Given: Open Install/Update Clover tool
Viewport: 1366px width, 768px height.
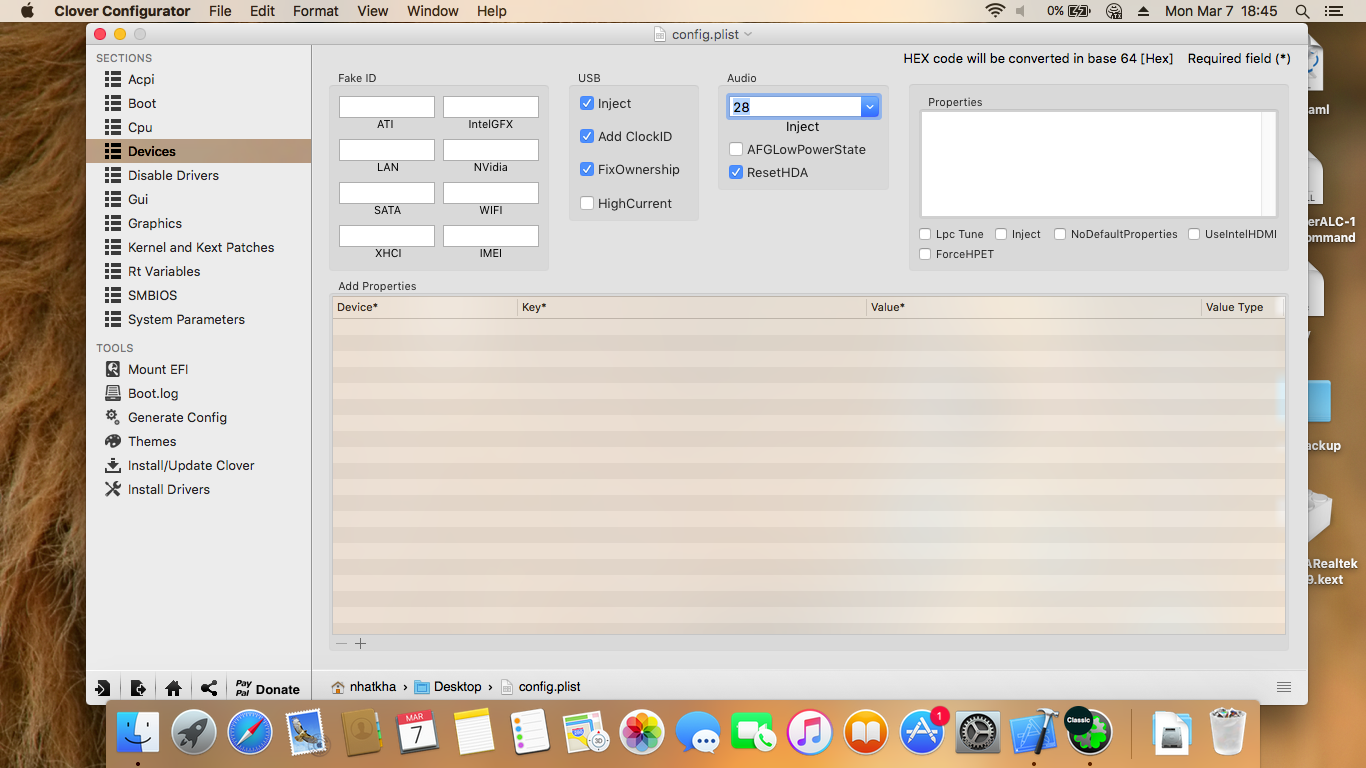Looking at the screenshot, I should 179,465.
